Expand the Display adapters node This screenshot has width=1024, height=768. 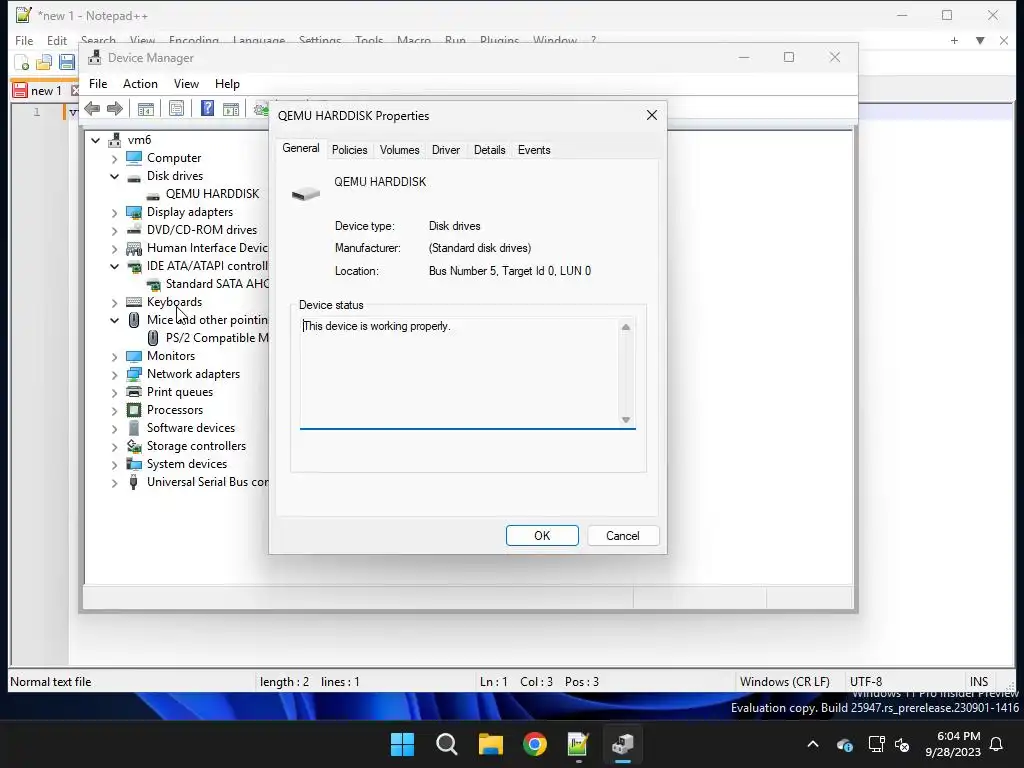click(x=114, y=212)
